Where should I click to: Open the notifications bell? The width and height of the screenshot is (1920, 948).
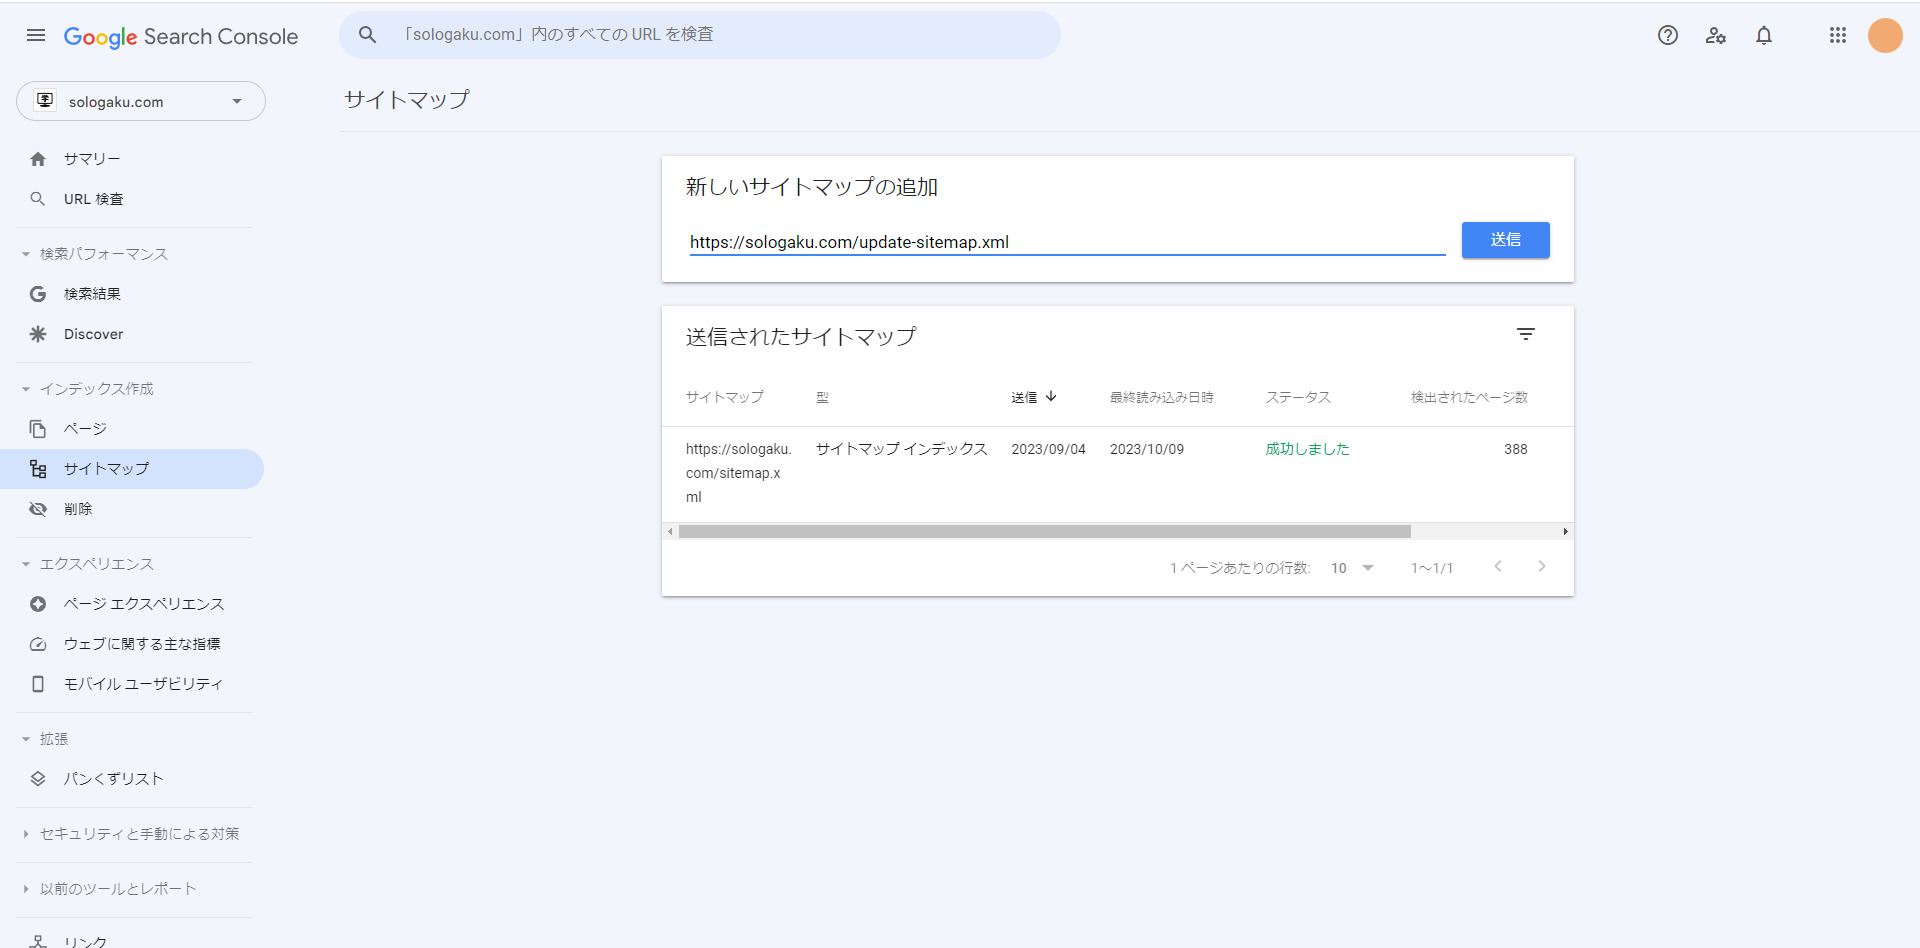(x=1764, y=36)
